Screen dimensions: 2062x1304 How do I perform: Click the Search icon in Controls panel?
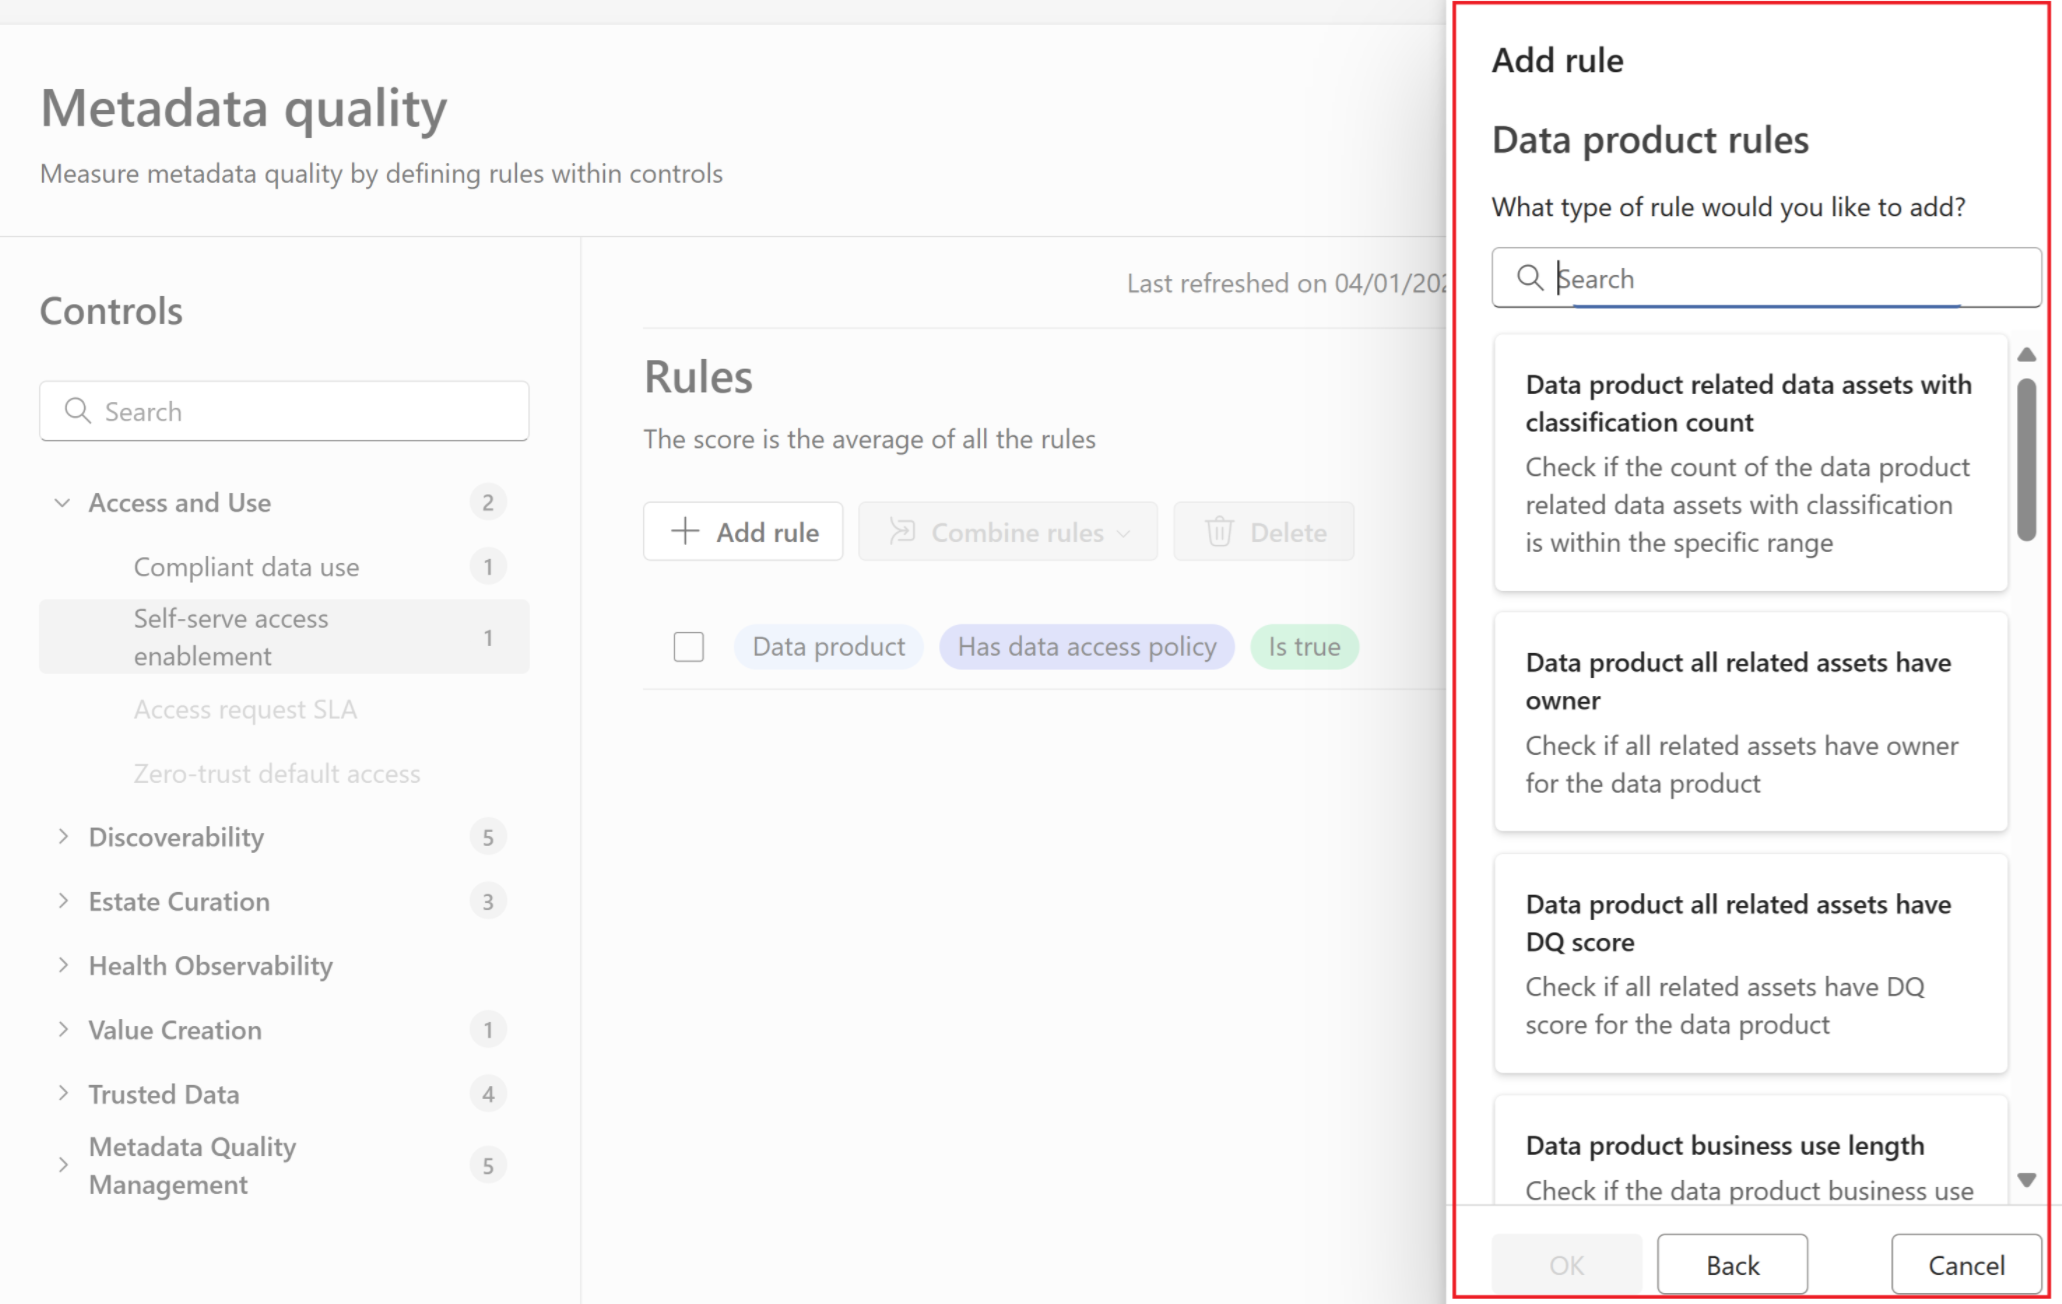78,410
